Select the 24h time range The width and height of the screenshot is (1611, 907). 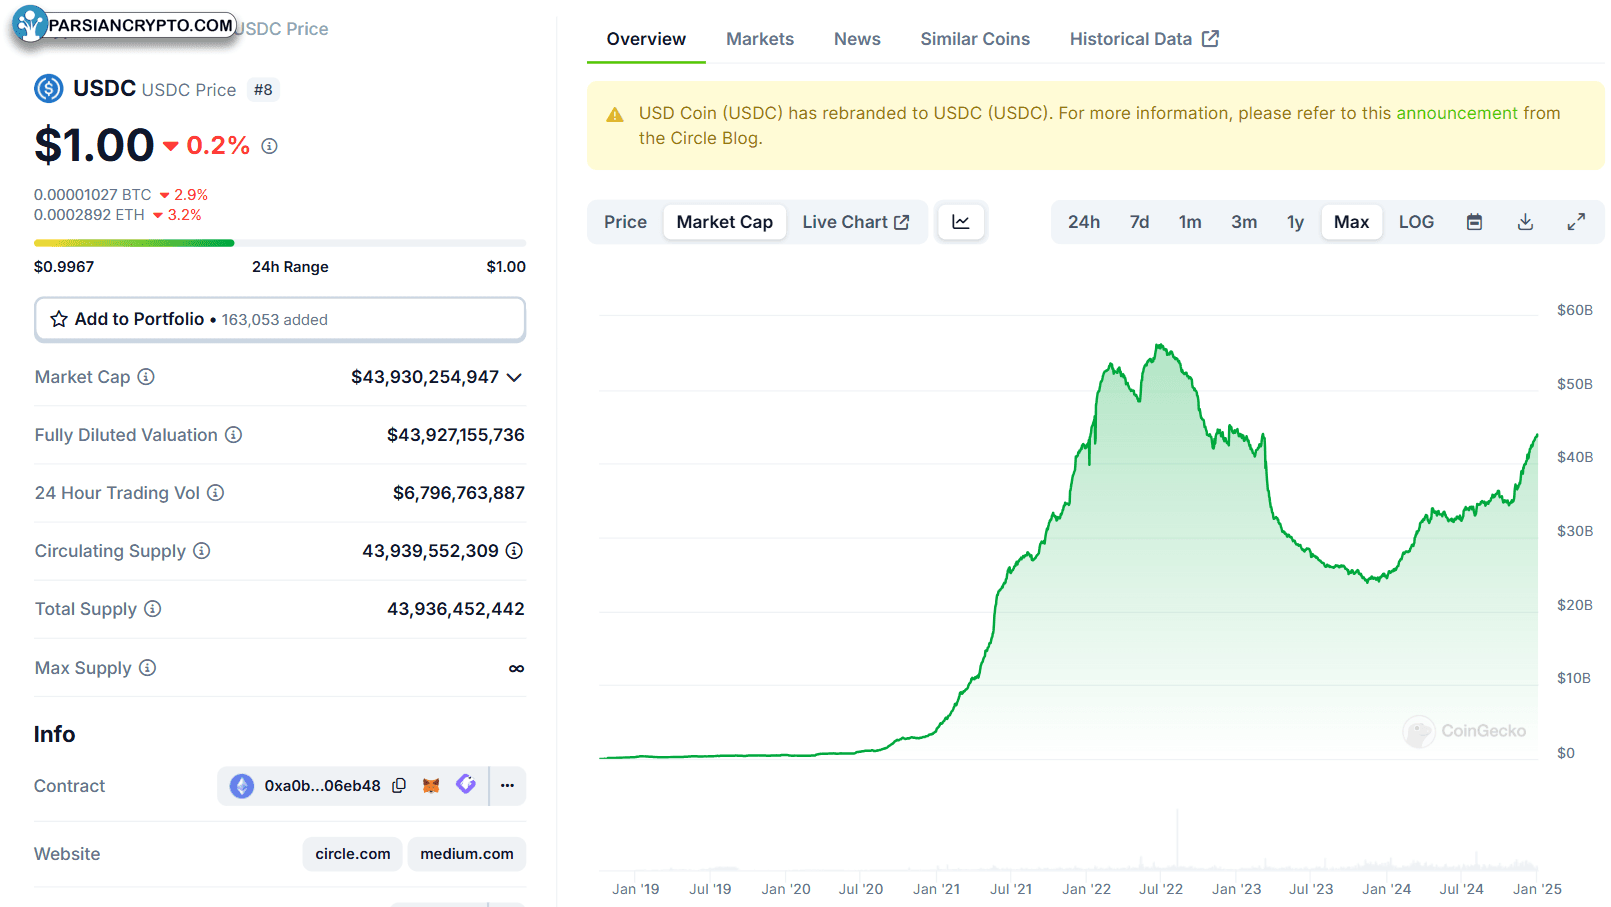point(1084,222)
